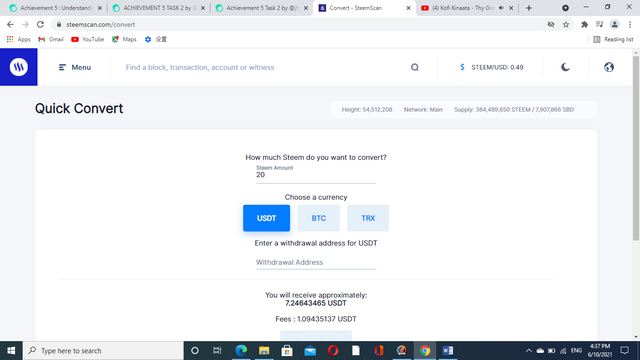Viewport: 640px width, 360px height.
Task: Click the site lock icon
Action: pos(59,24)
